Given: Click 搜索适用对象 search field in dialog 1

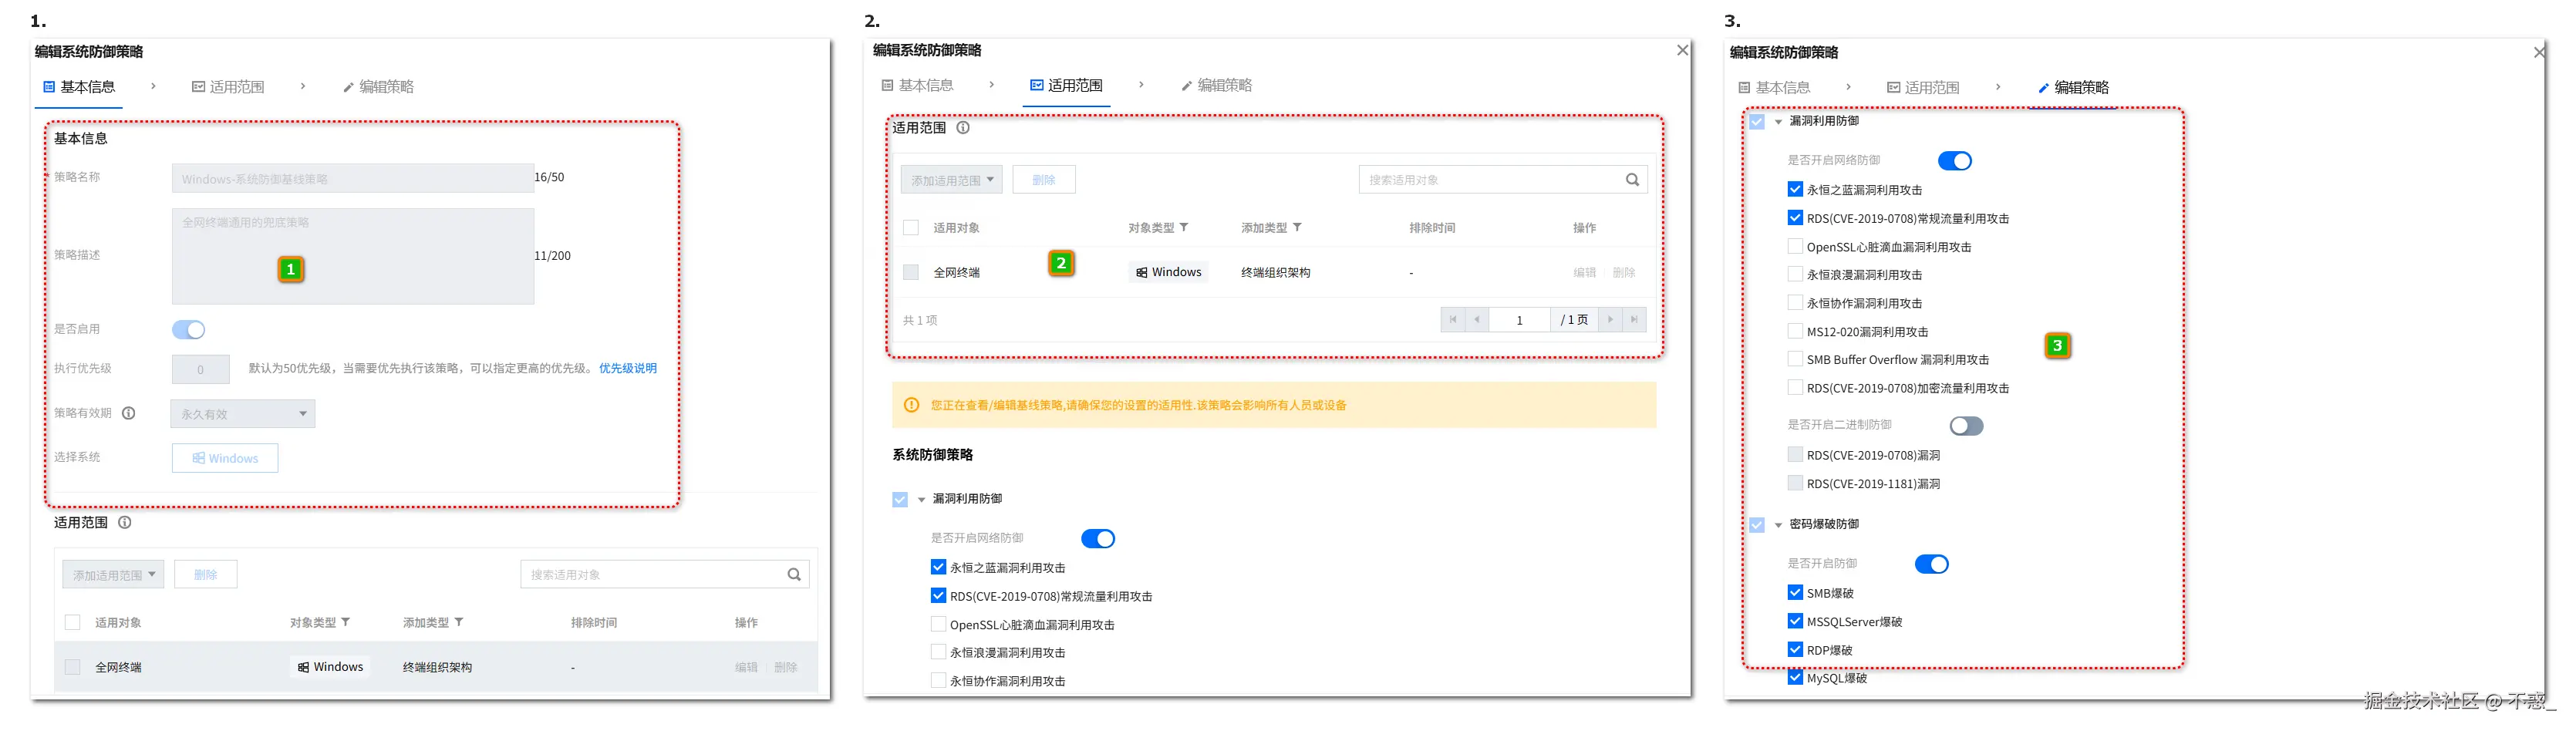Looking at the screenshot, I should coord(665,574).
